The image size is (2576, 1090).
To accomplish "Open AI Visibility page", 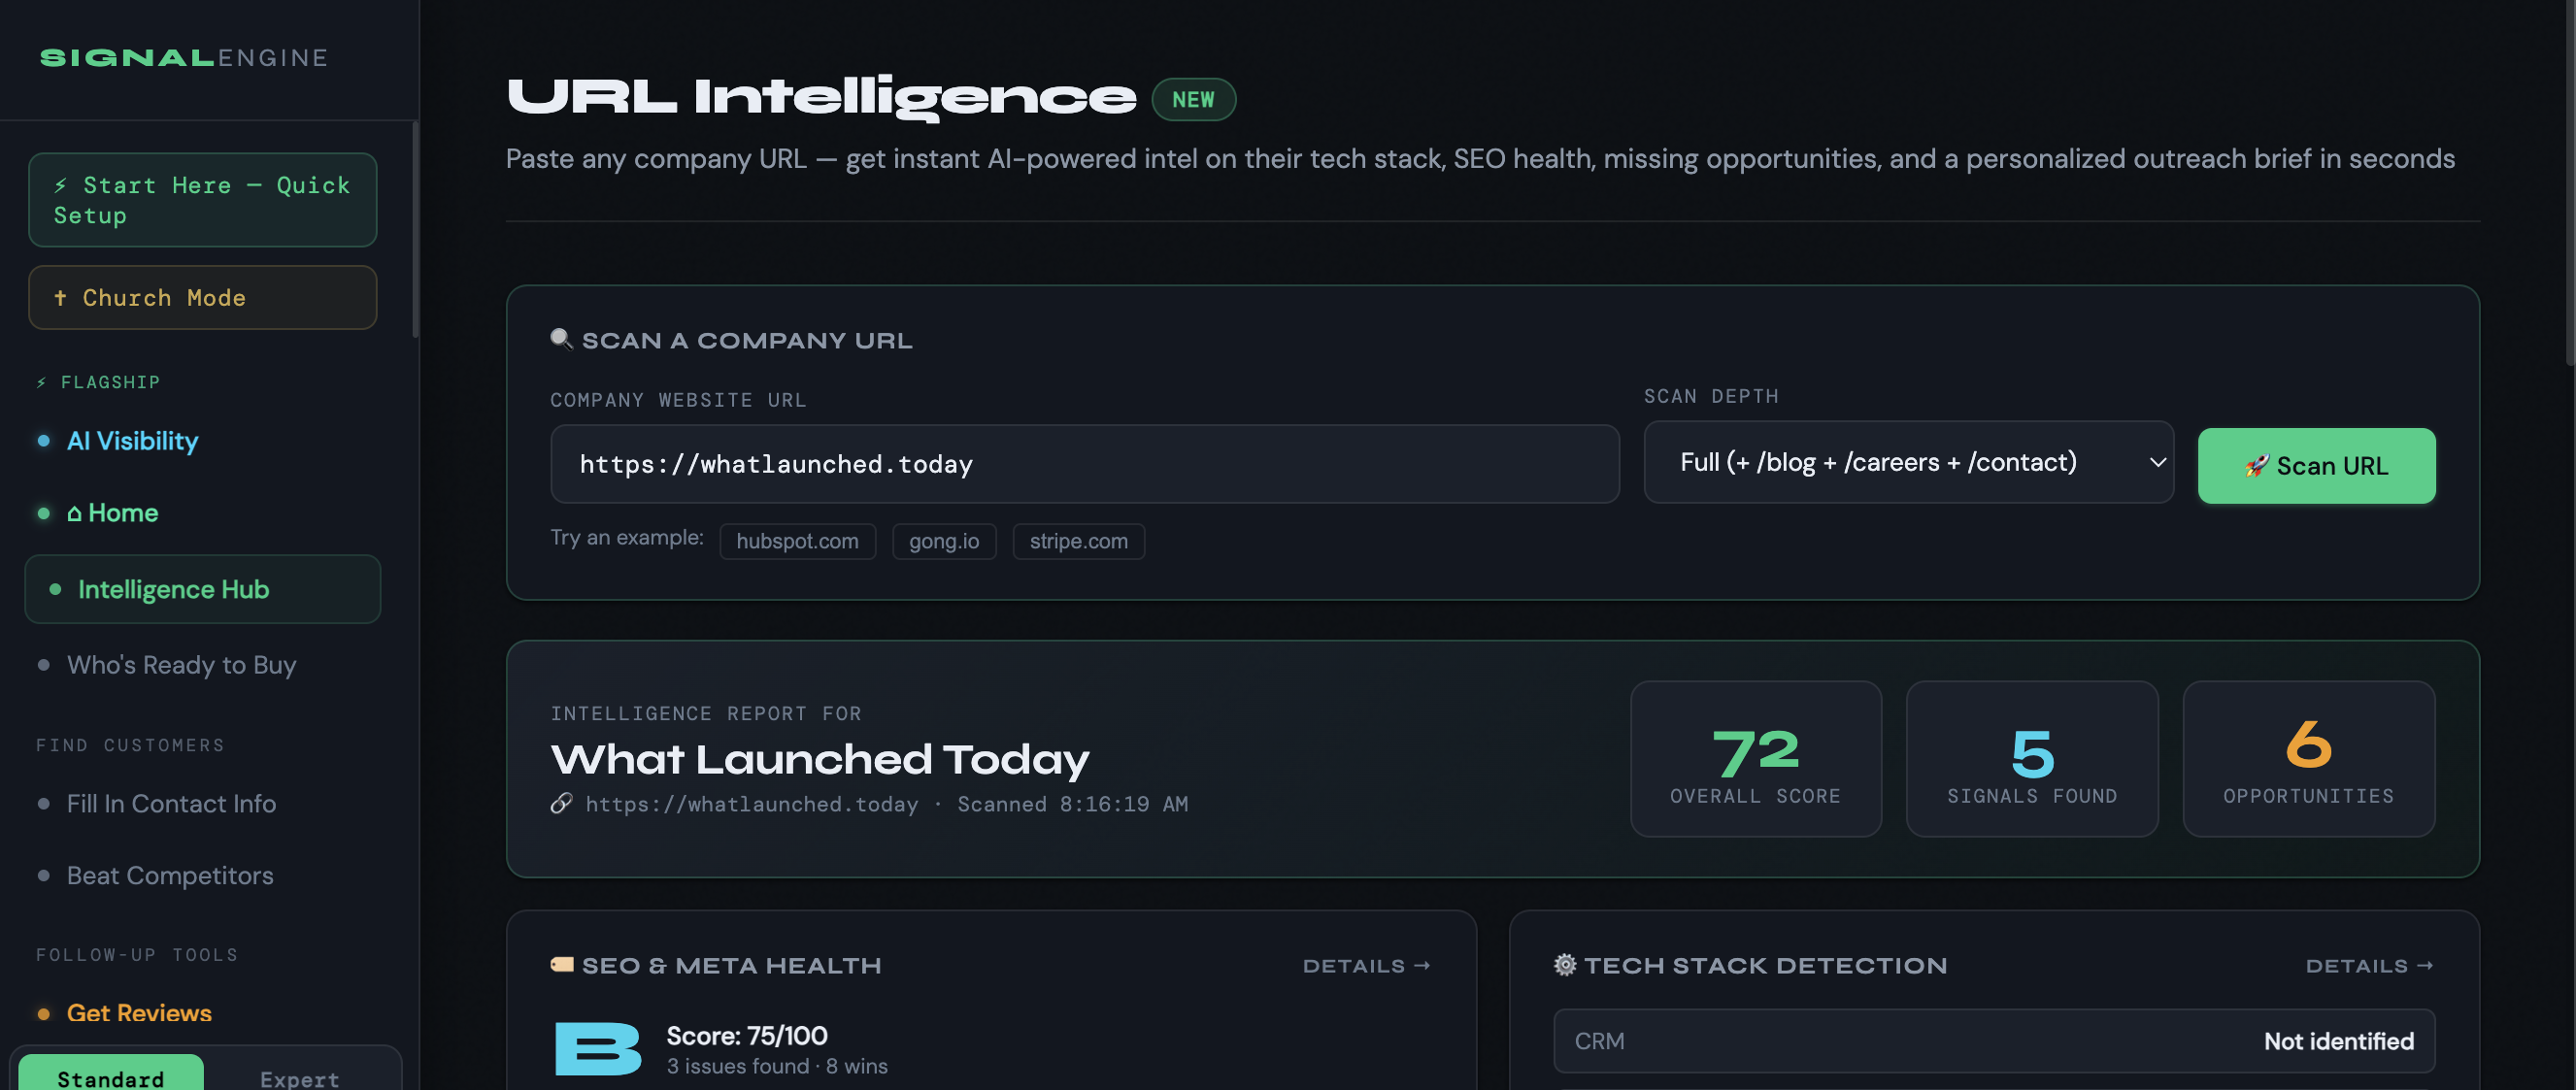I will coord(132,441).
